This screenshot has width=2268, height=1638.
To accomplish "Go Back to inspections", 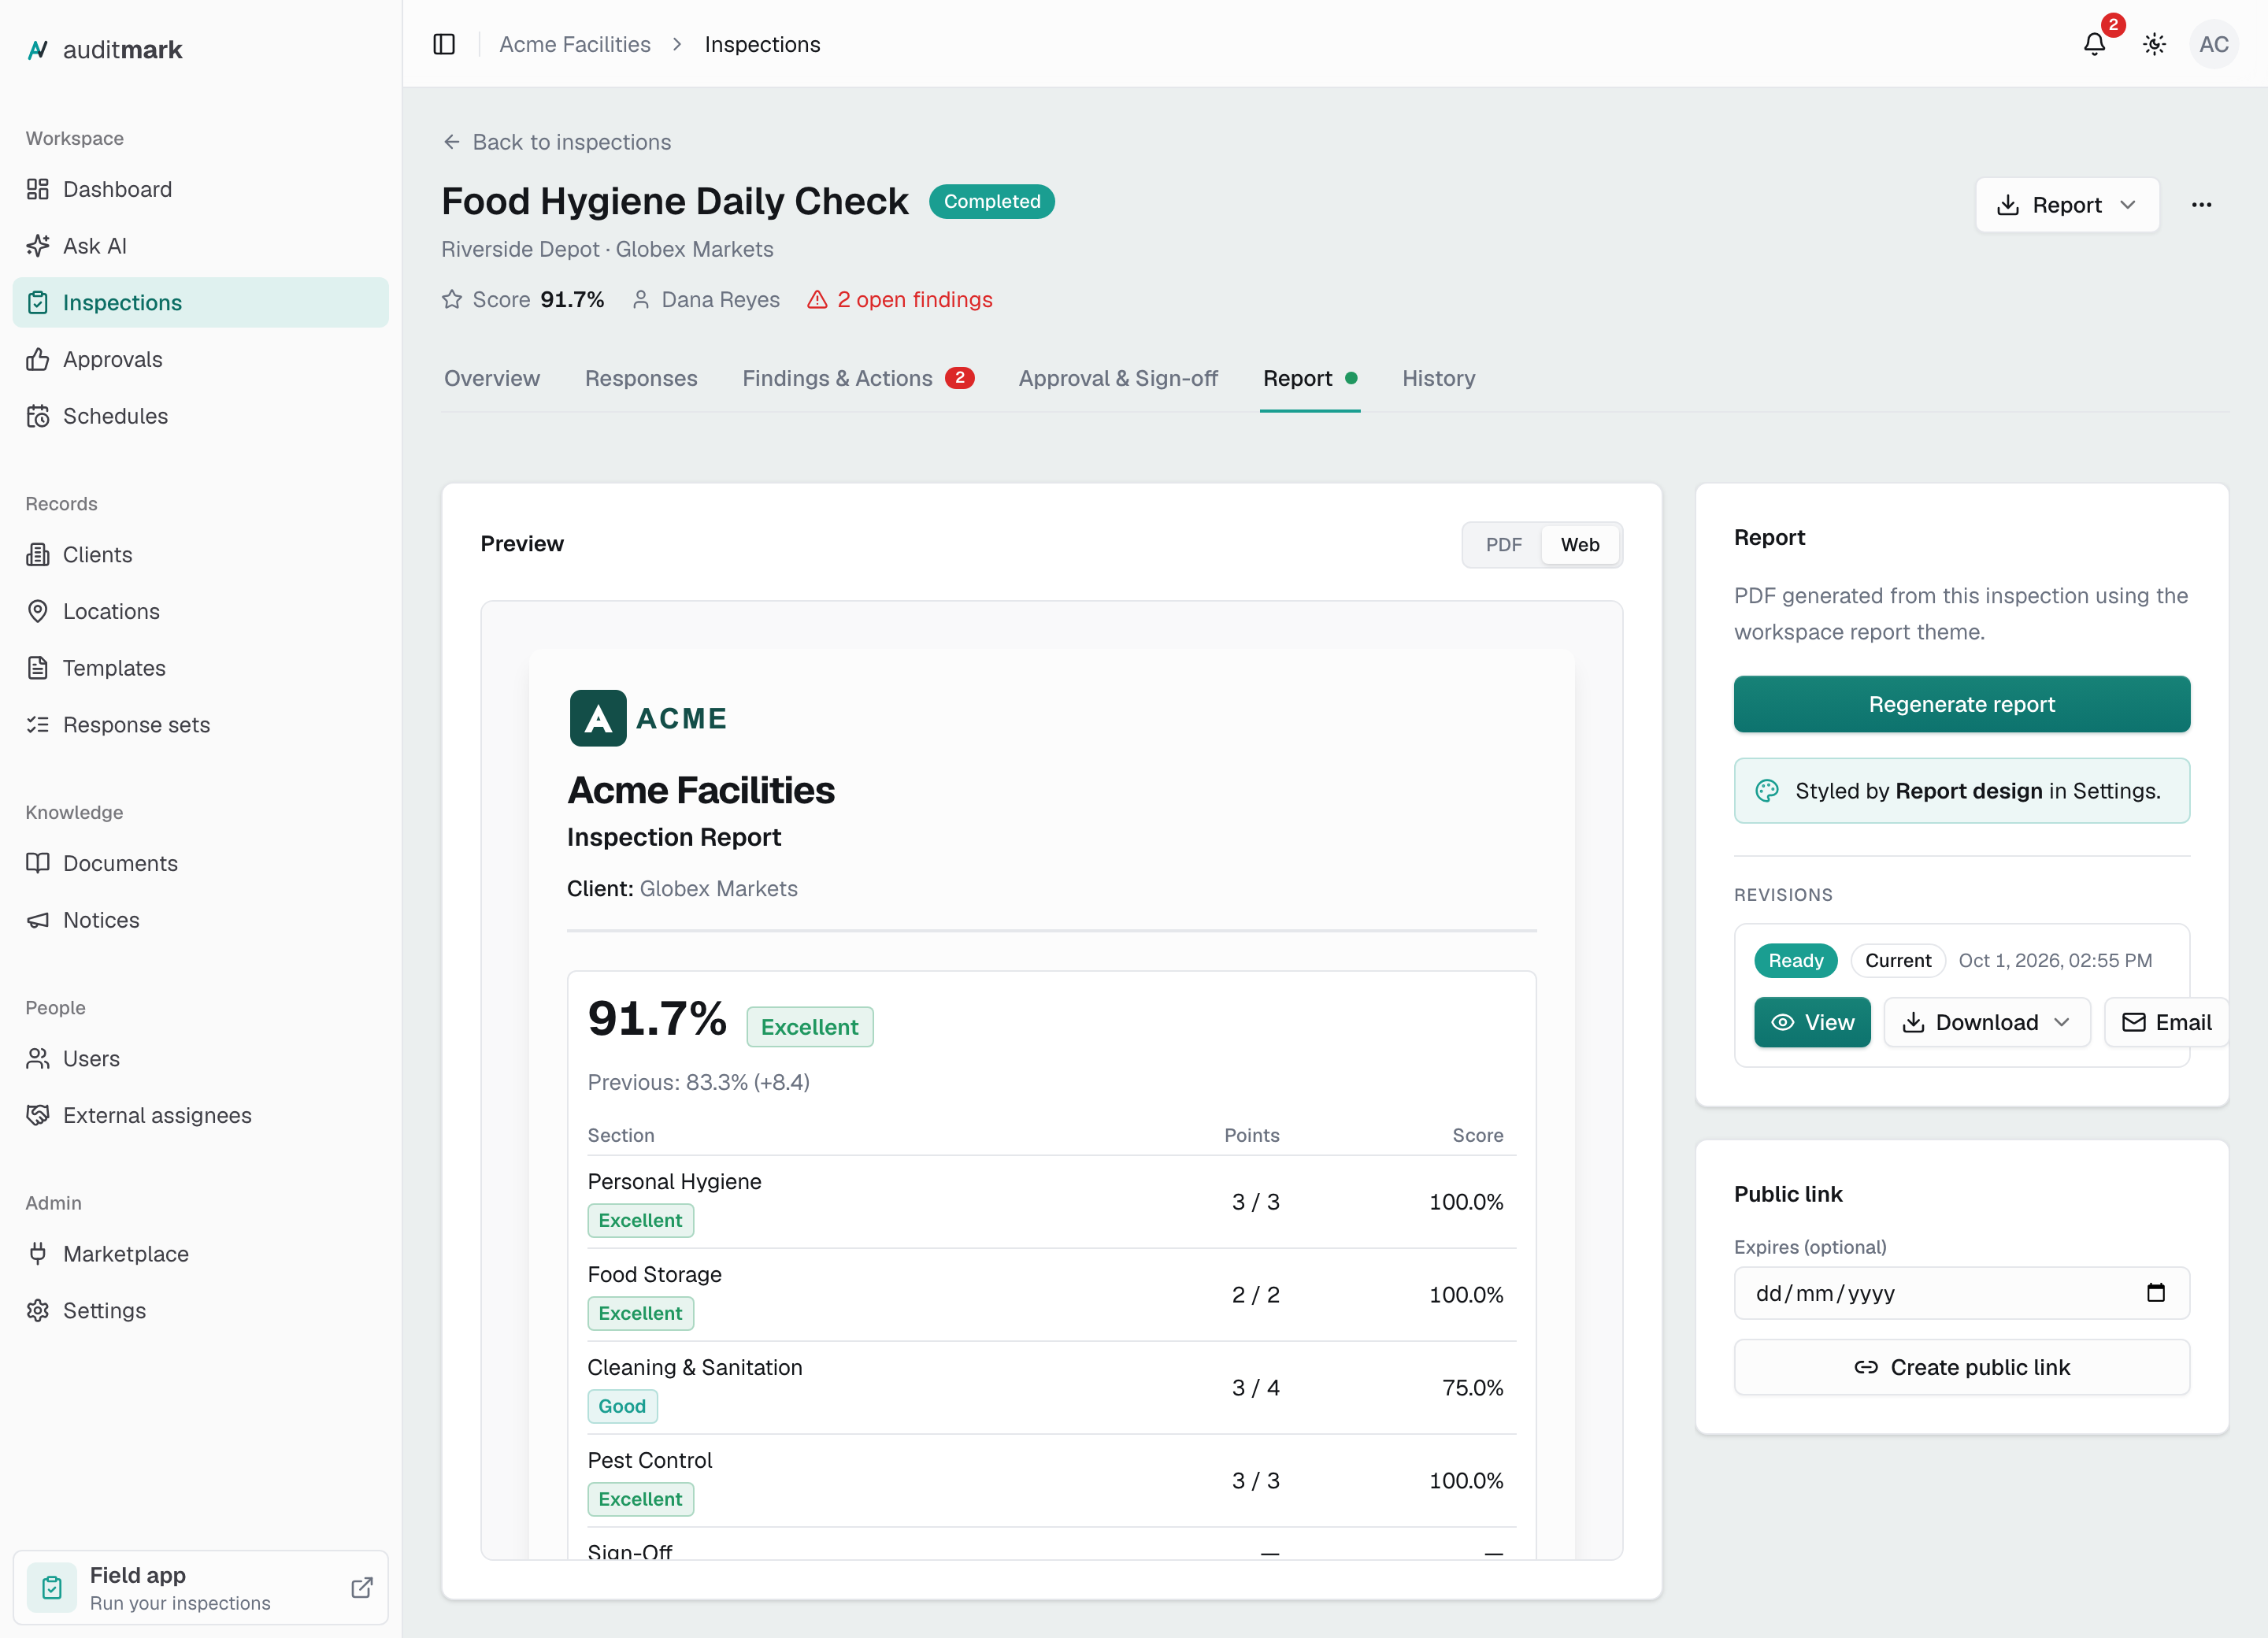I will pyautogui.click(x=557, y=142).
